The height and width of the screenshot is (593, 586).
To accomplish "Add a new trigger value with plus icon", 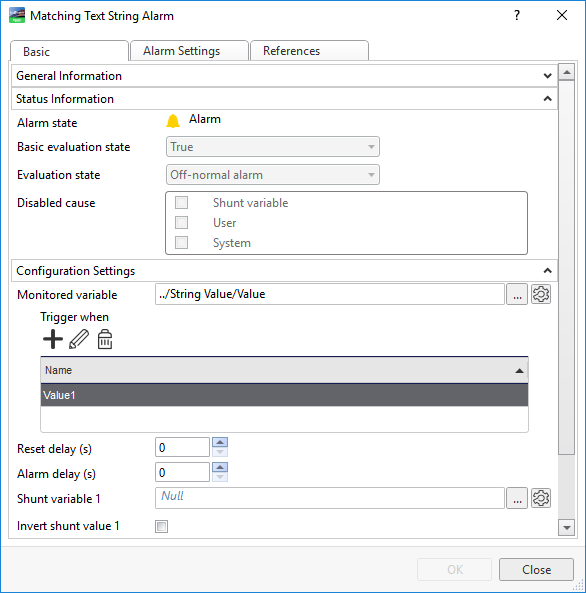I will tap(53, 339).
